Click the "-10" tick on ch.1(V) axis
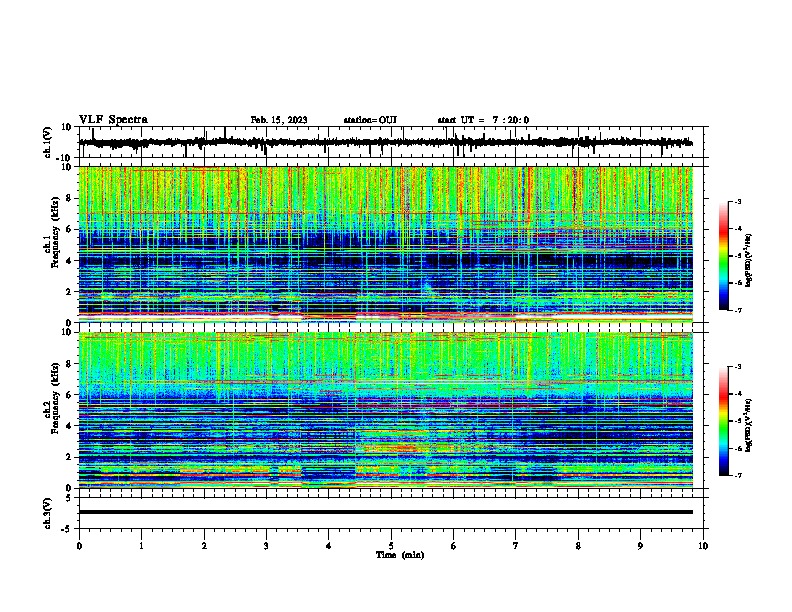The height and width of the screenshot is (612, 792). (x=65, y=158)
